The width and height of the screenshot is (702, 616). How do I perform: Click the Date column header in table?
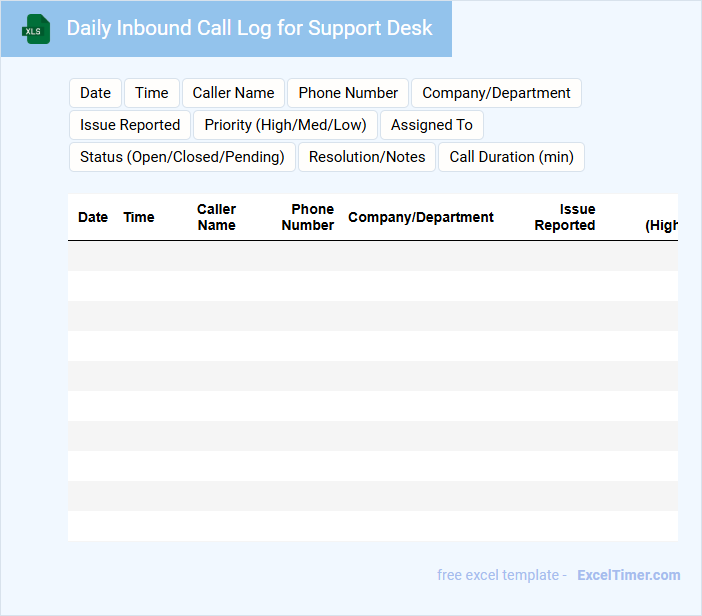point(93,217)
